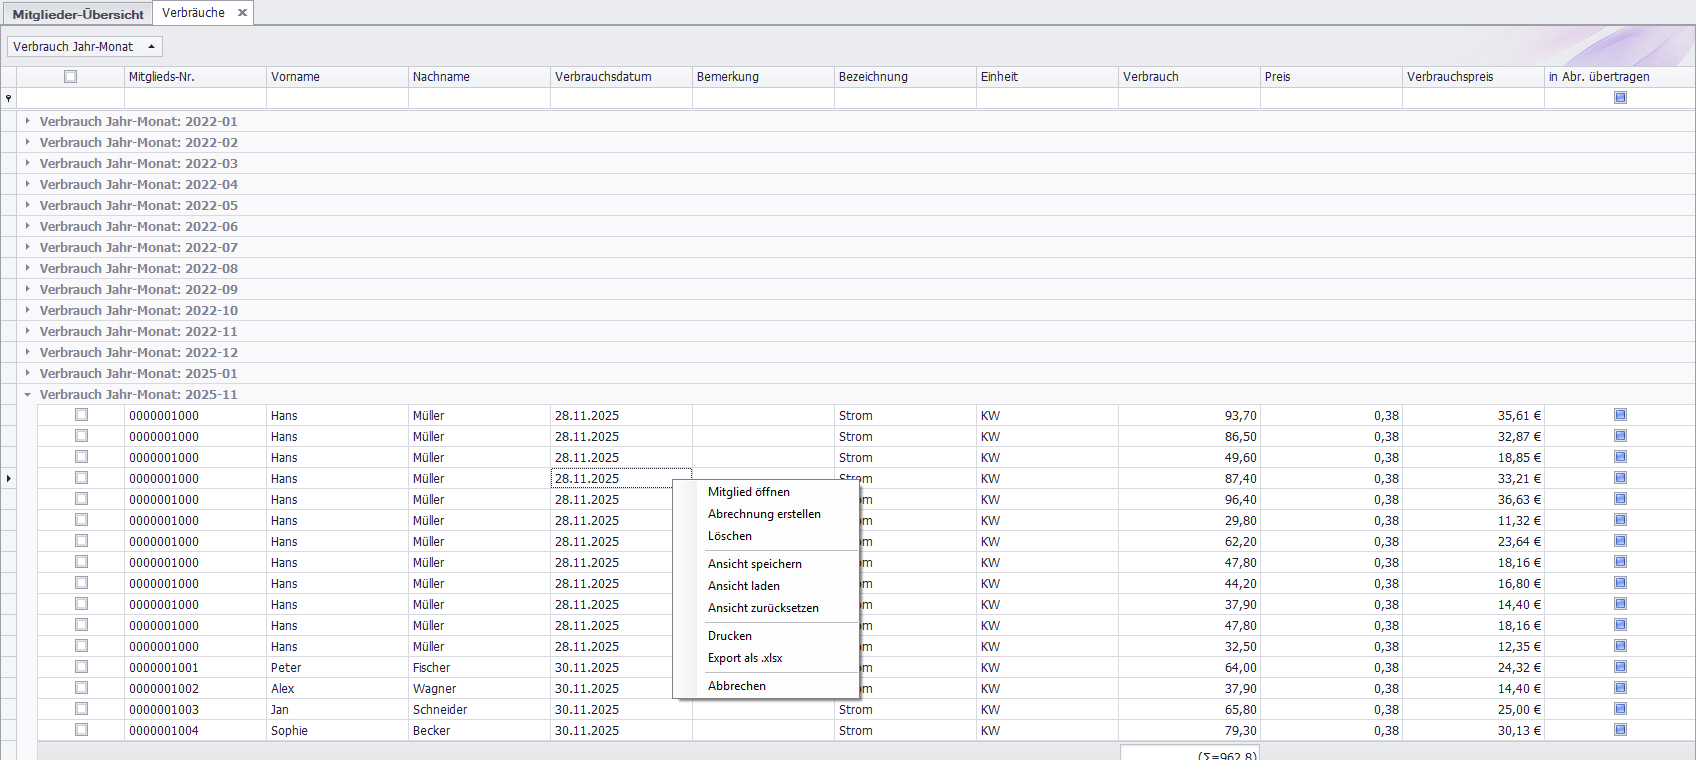This screenshot has height=760, width=1696.
Task: Check the row checkbox for Peter Fischer
Action: 81,667
